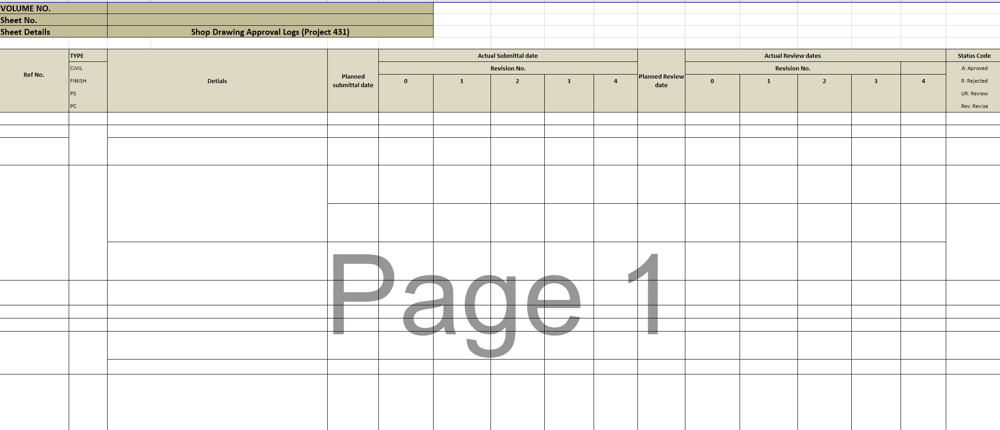The width and height of the screenshot is (1000, 430).
Task: Select revision '2' under Actual Submittal date
Action: 517,94
